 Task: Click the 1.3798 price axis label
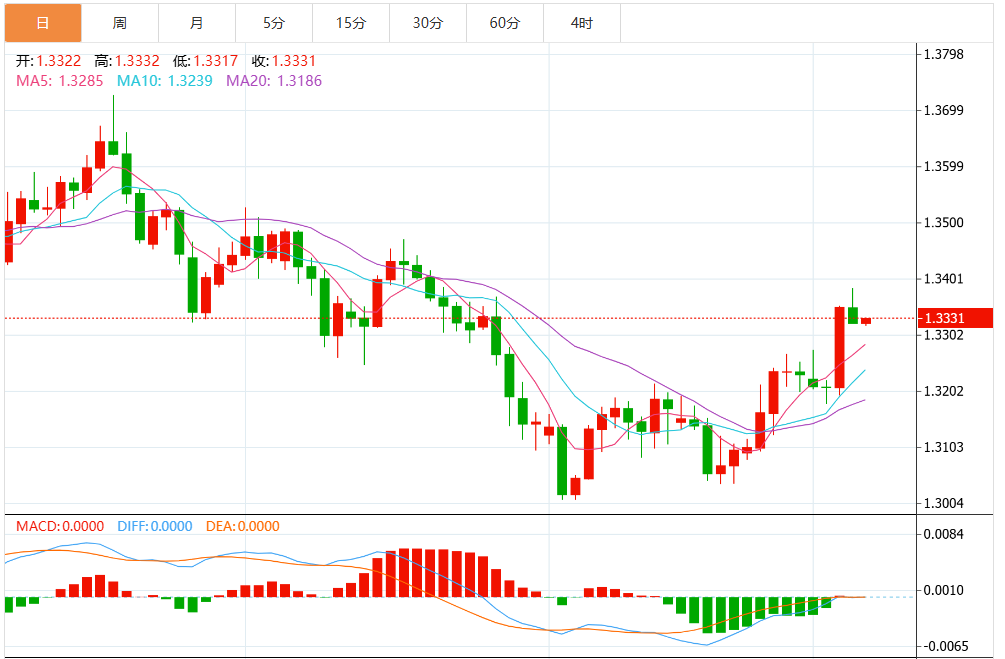click(x=943, y=54)
